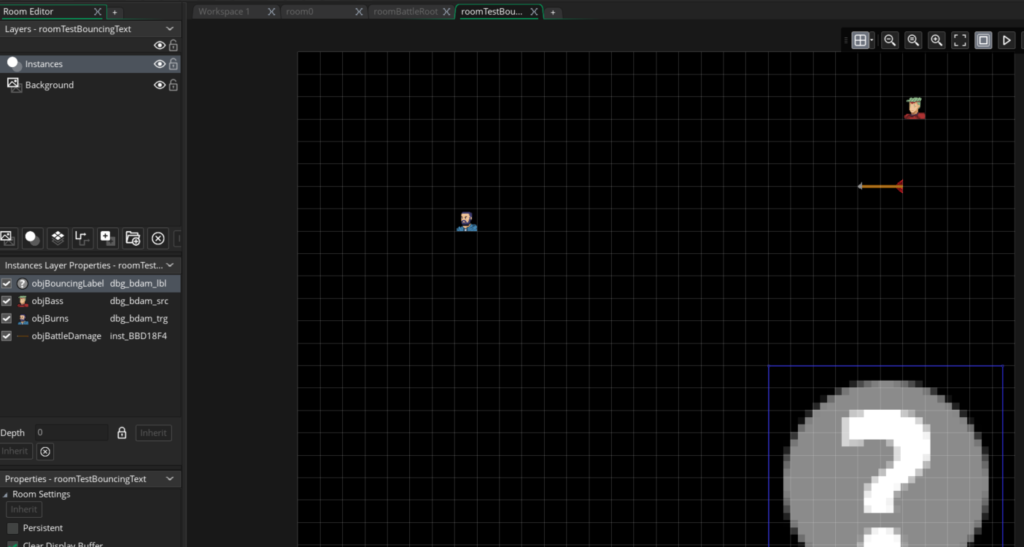Viewport: 1024px width, 547px height.
Task: Delete the selected layer
Action: tap(158, 238)
